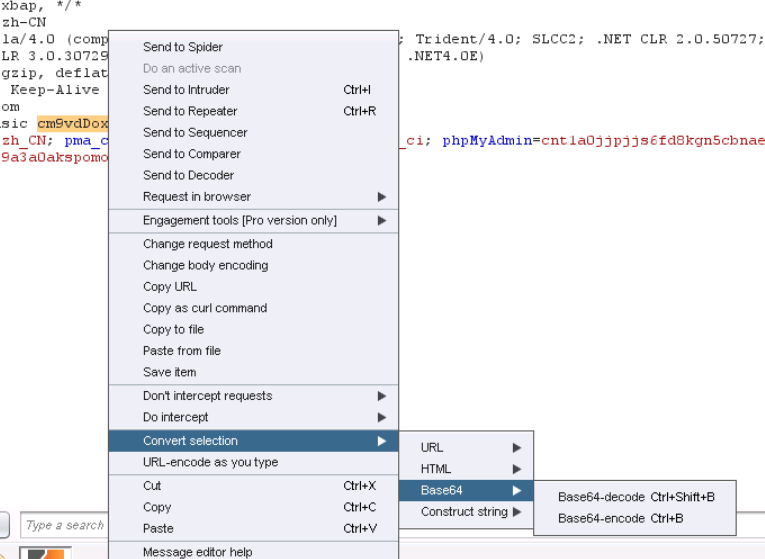
Task: Choose Send to Spider from context menu
Action: coord(183,47)
